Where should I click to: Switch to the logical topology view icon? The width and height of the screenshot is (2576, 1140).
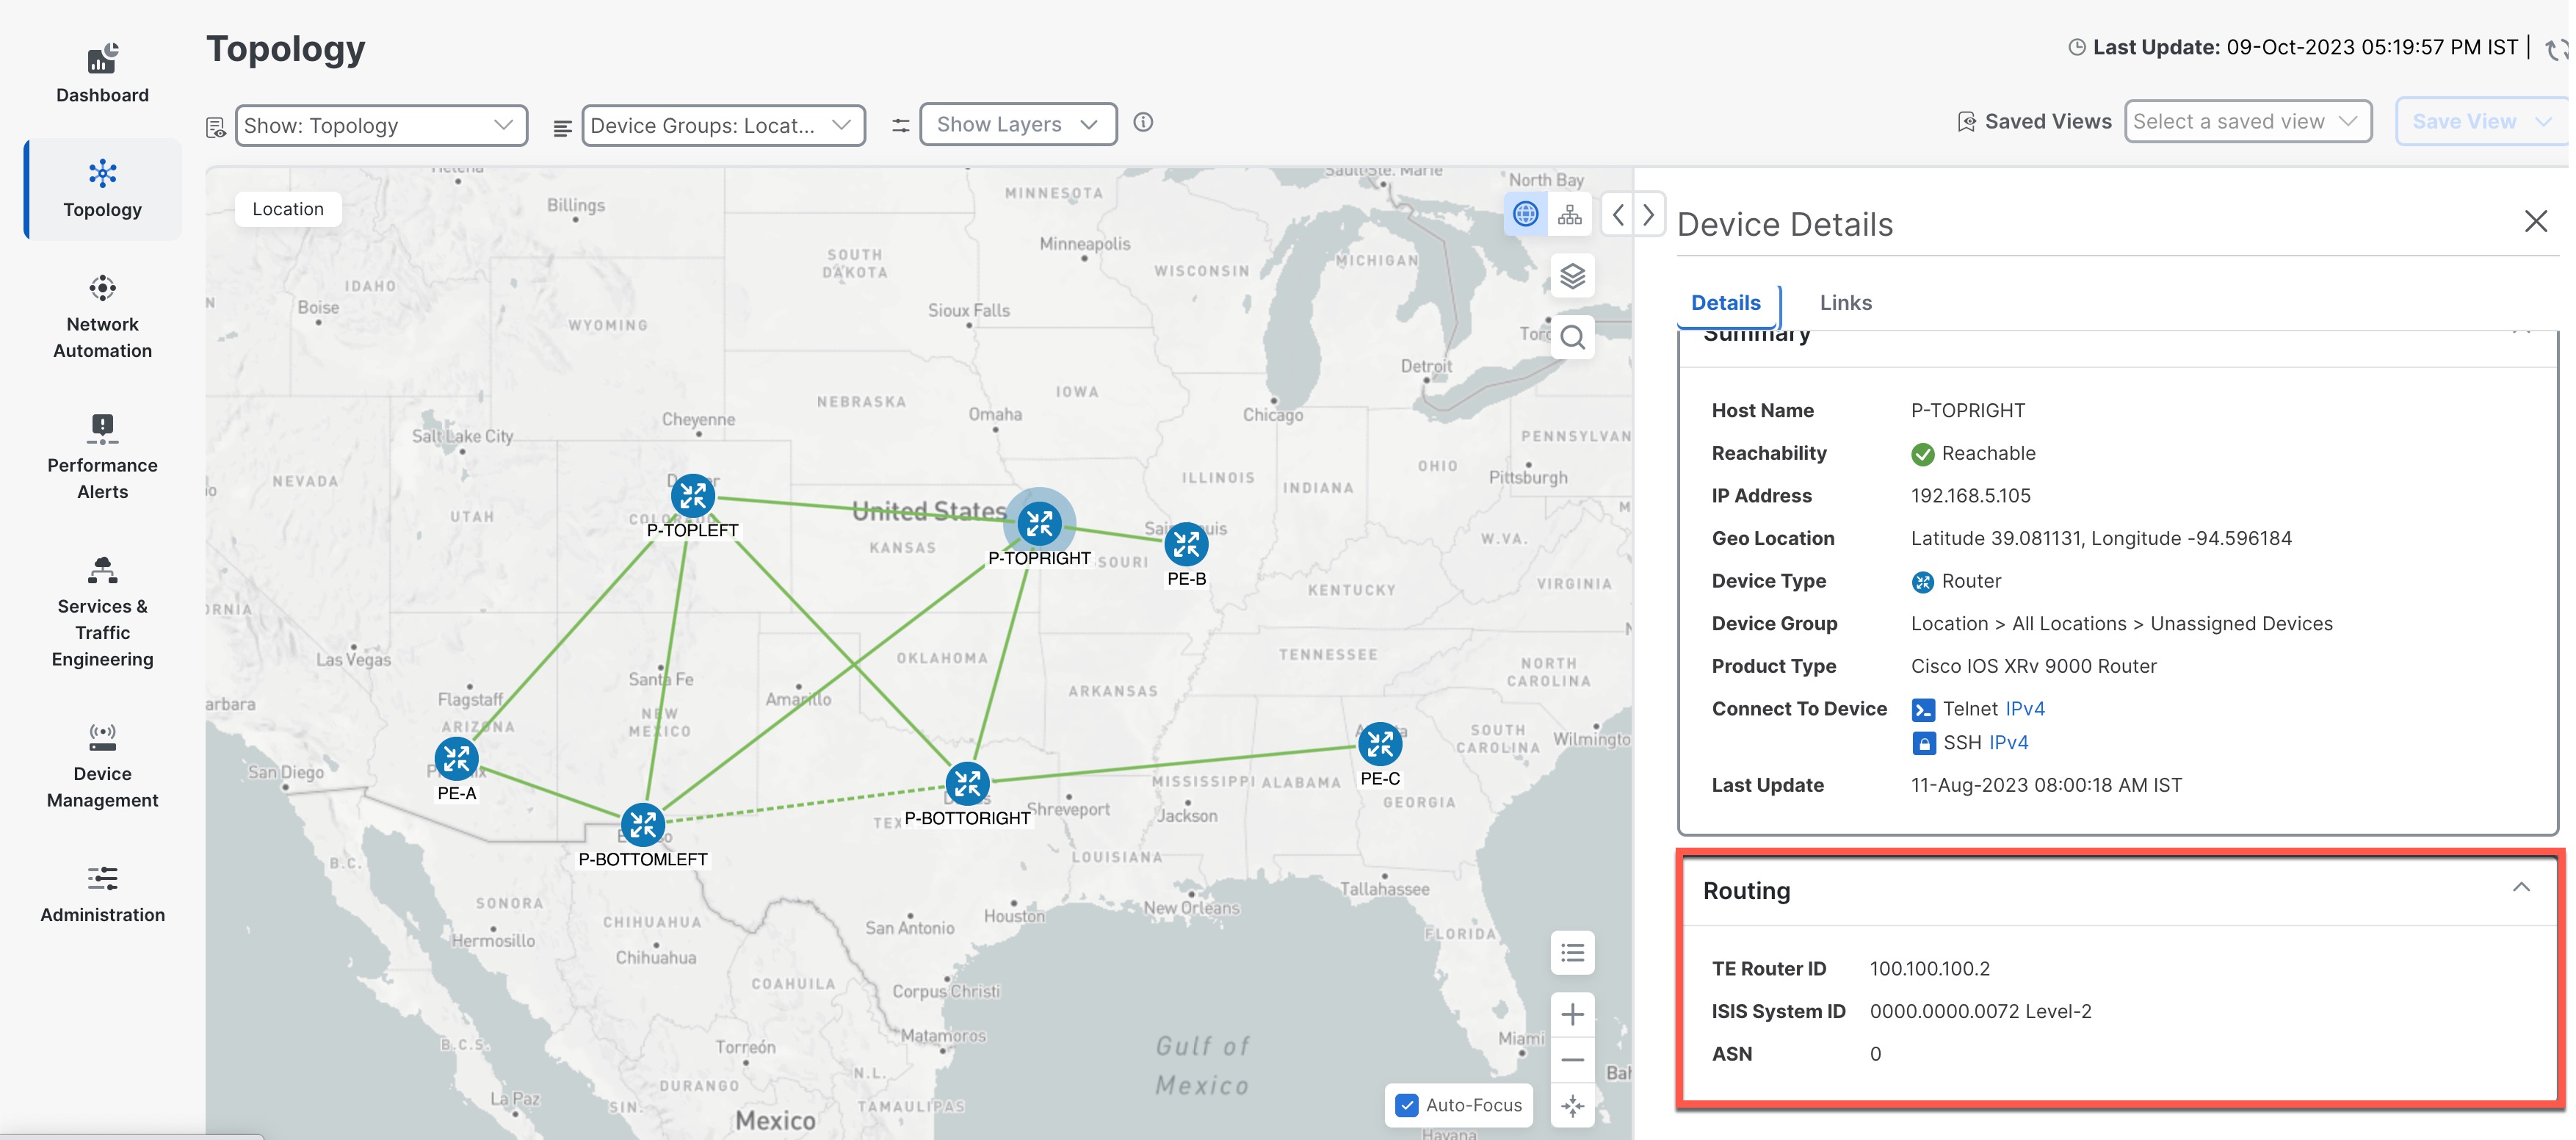[1570, 213]
